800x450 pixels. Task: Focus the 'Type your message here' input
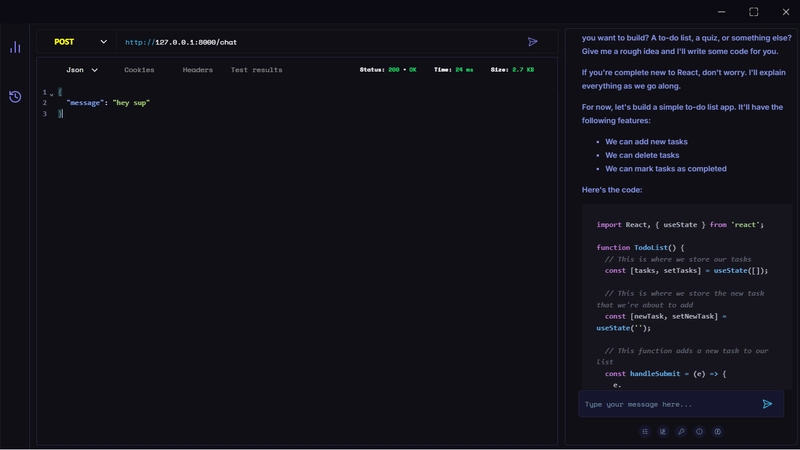point(668,404)
